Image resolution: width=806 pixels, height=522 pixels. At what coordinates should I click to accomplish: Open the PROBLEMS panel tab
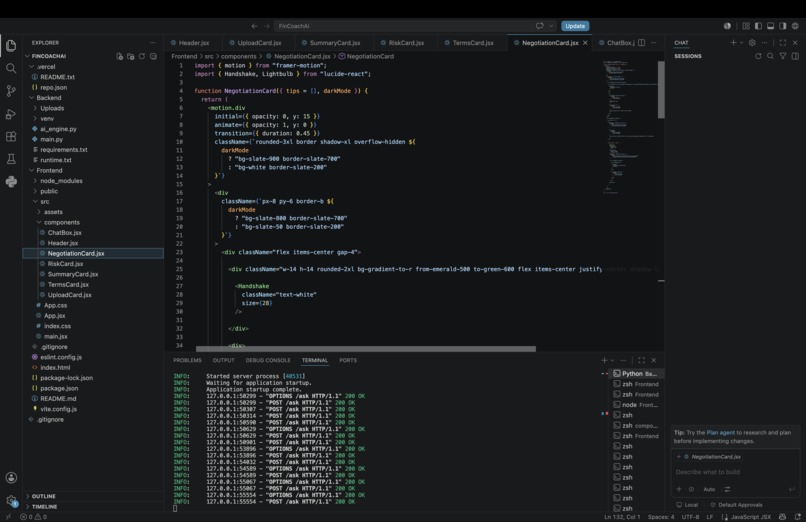(x=187, y=360)
